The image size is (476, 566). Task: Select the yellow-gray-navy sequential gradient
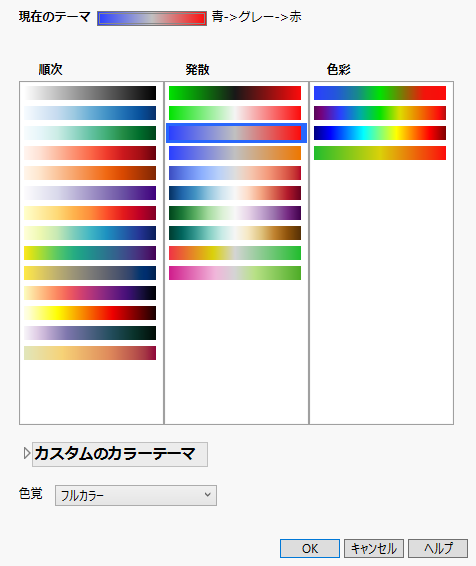(90, 273)
